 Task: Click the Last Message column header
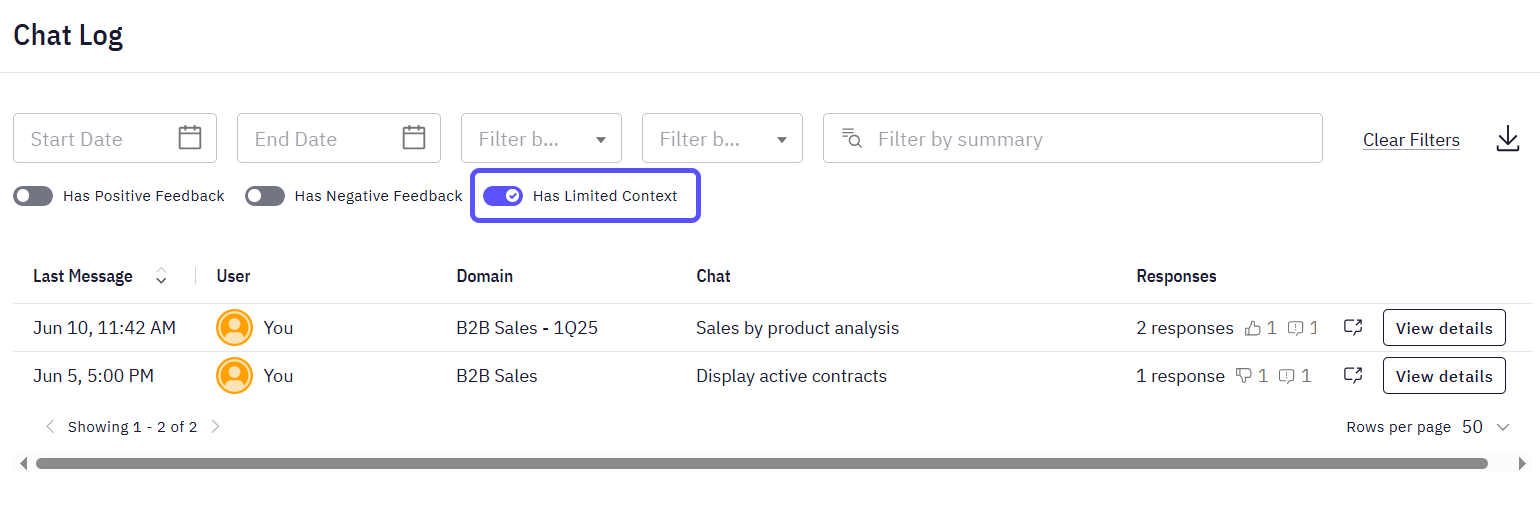tap(83, 276)
